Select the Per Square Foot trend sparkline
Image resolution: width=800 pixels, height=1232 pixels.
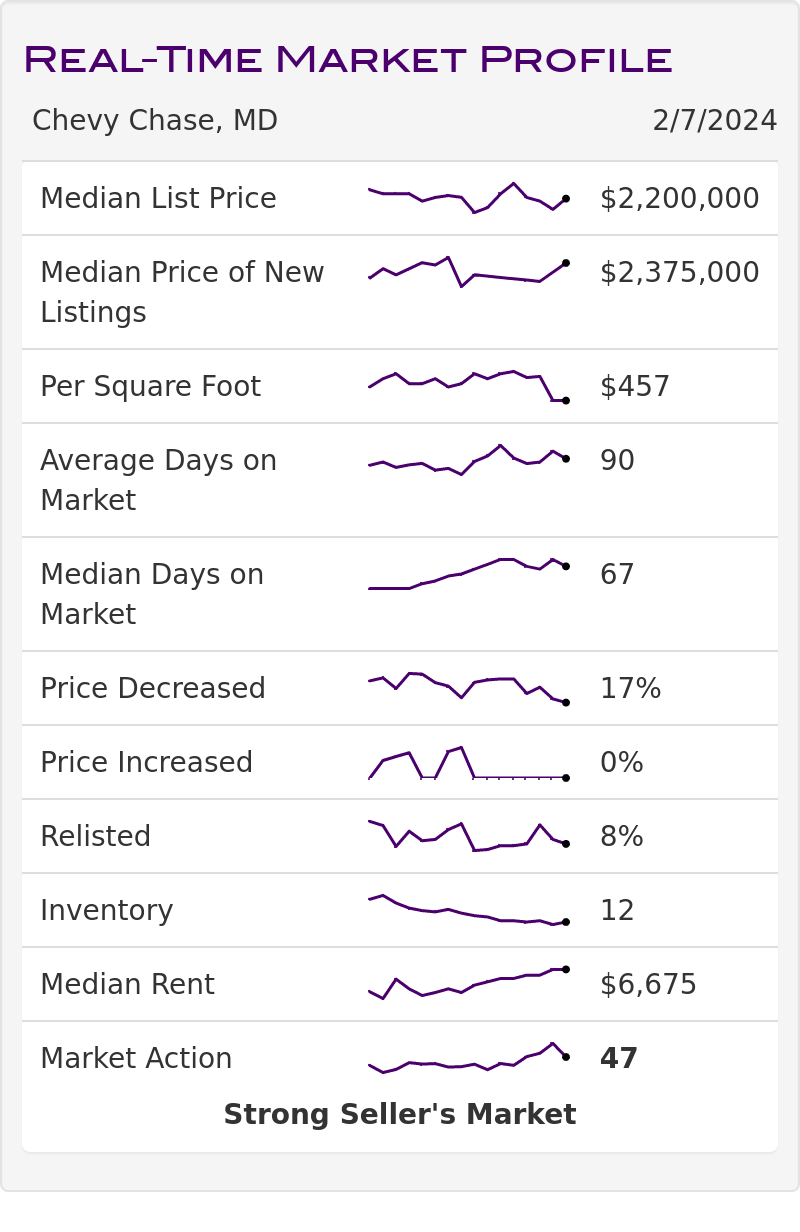click(x=468, y=386)
